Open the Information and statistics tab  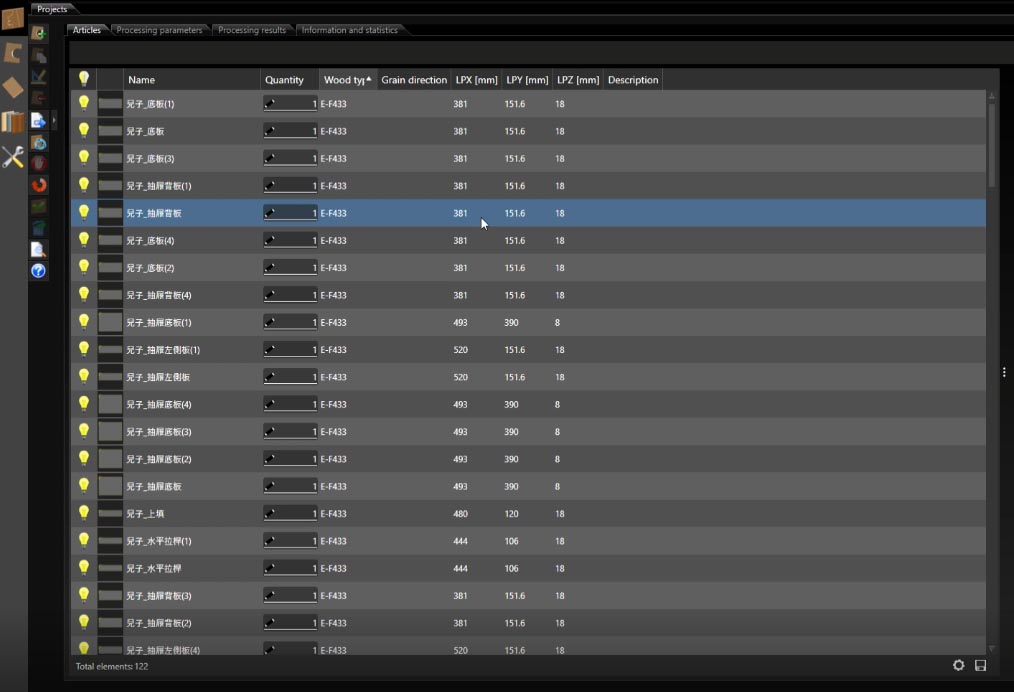coord(349,30)
